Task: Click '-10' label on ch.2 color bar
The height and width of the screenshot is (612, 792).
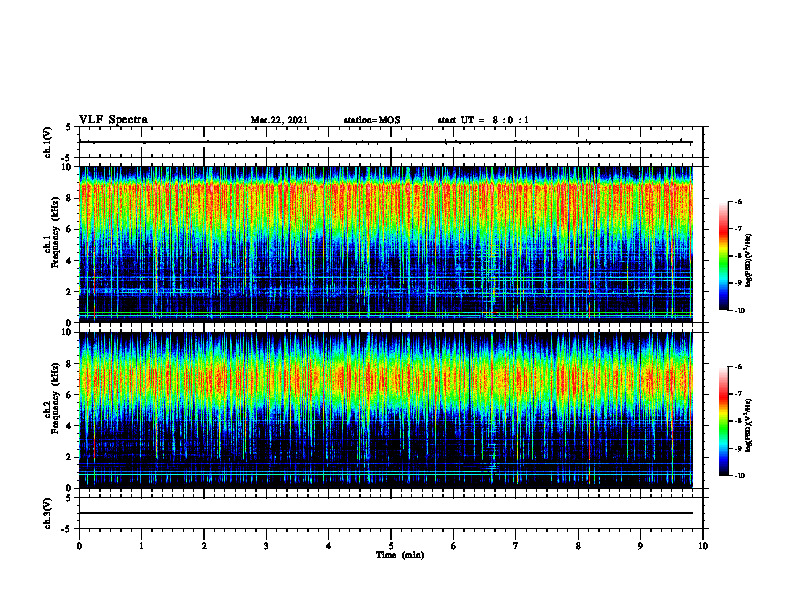Action: [739, 476]
